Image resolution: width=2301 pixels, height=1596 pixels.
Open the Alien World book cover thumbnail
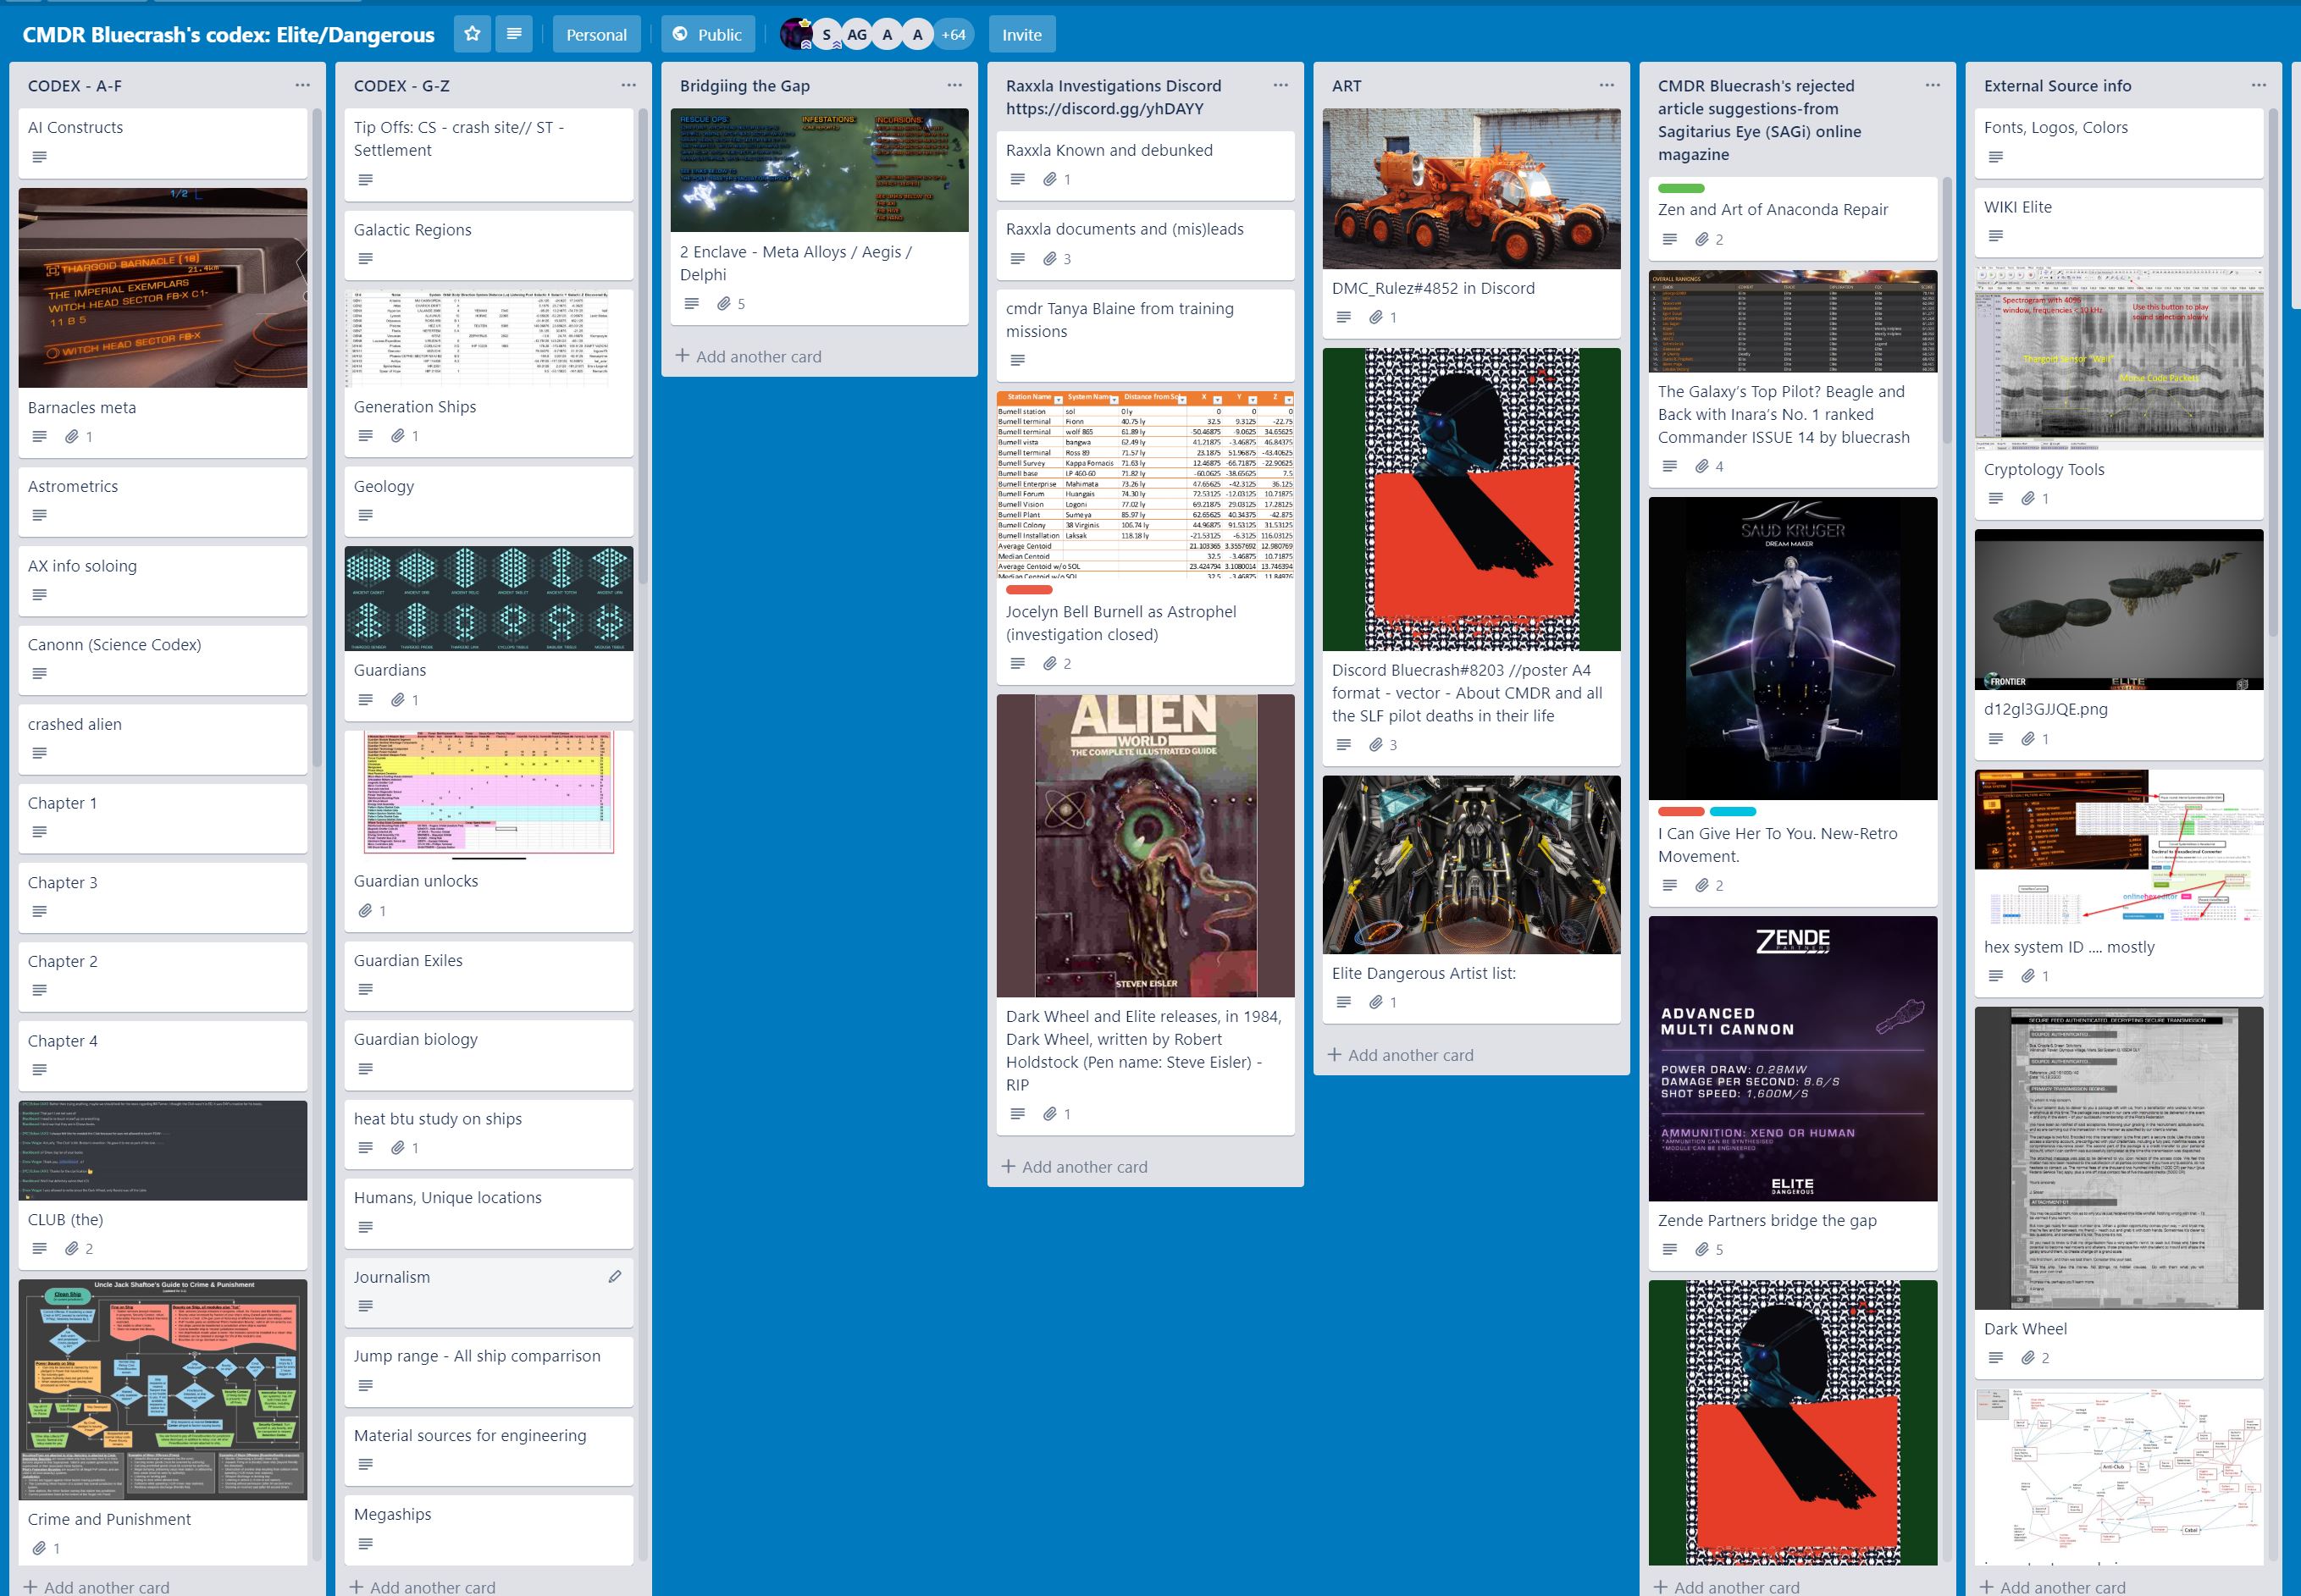pyautogui.click(x=1145, y=845)
